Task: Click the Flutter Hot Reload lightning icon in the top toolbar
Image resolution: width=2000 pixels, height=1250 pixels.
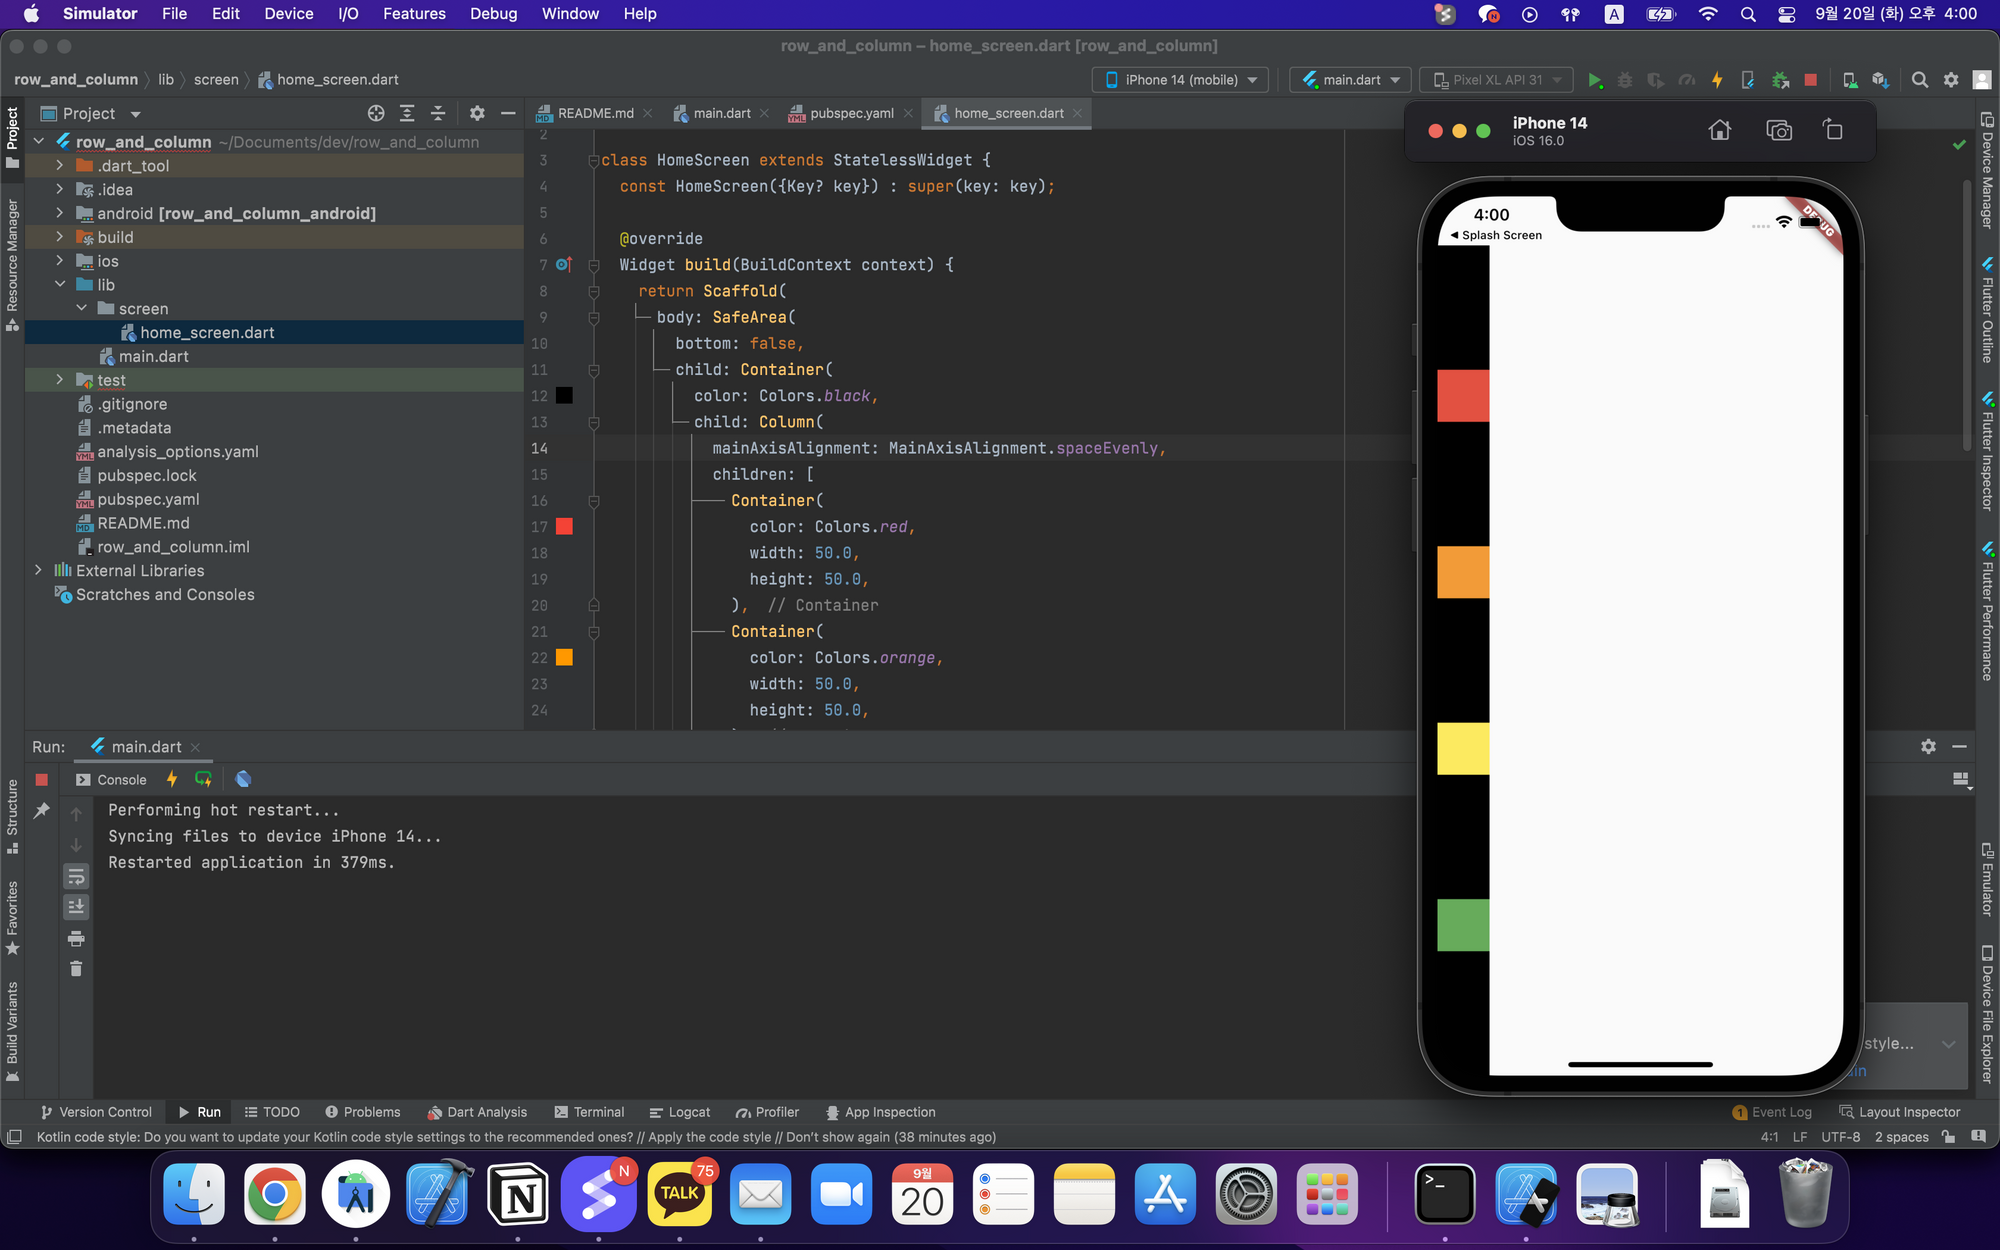Action: [x=1717, y=80]
